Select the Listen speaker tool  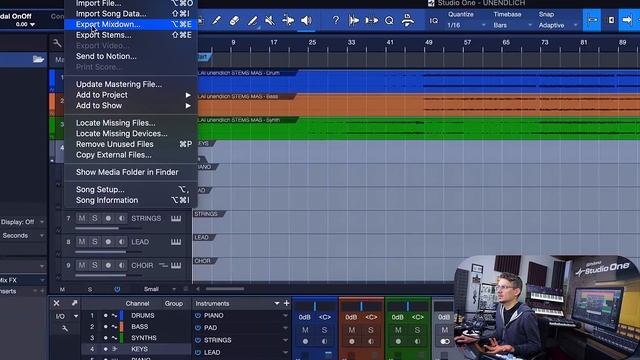307,20
